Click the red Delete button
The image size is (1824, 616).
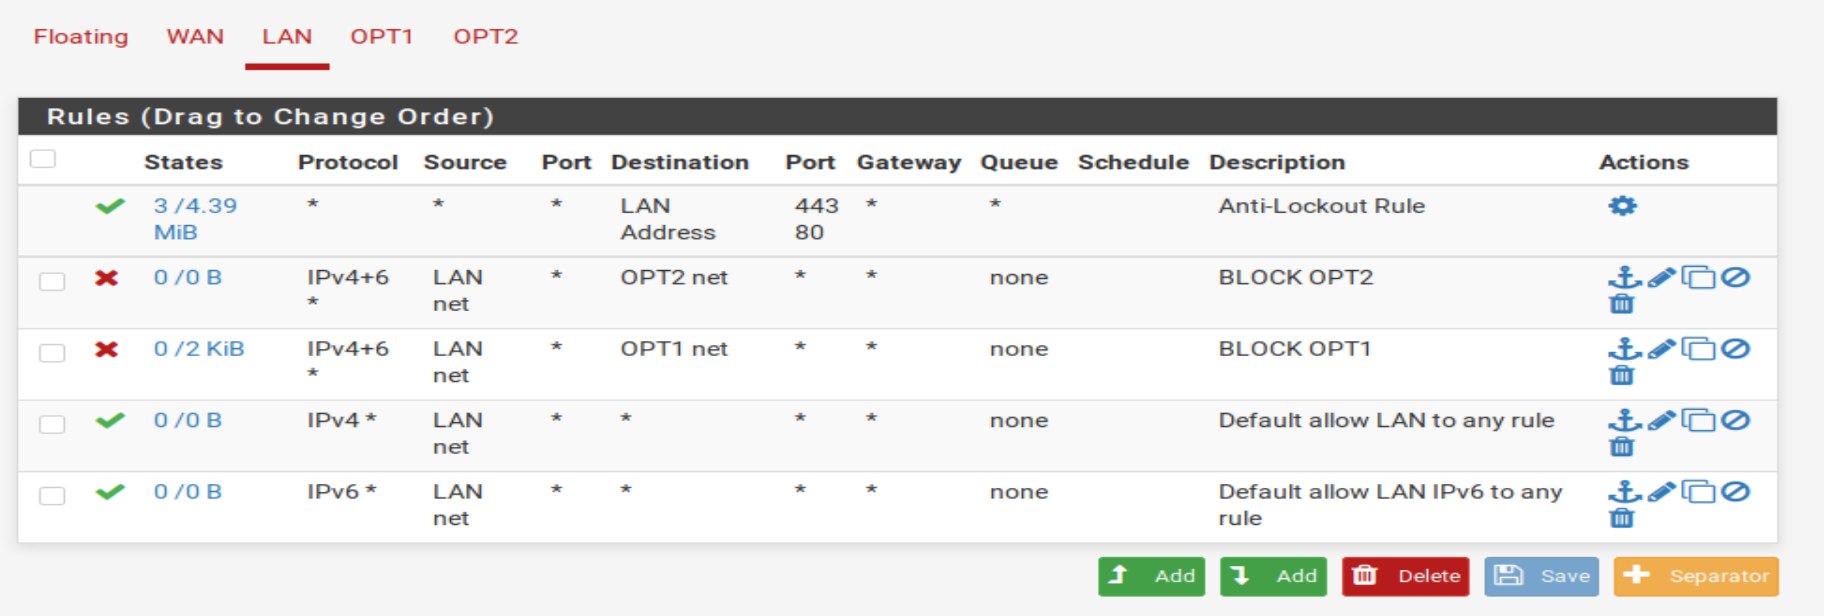tap(1405, 576)
